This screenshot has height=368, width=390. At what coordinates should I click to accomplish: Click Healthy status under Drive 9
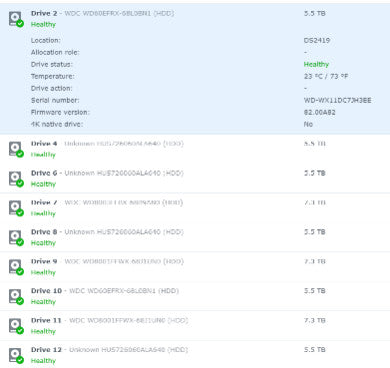[x=43, y=272]
